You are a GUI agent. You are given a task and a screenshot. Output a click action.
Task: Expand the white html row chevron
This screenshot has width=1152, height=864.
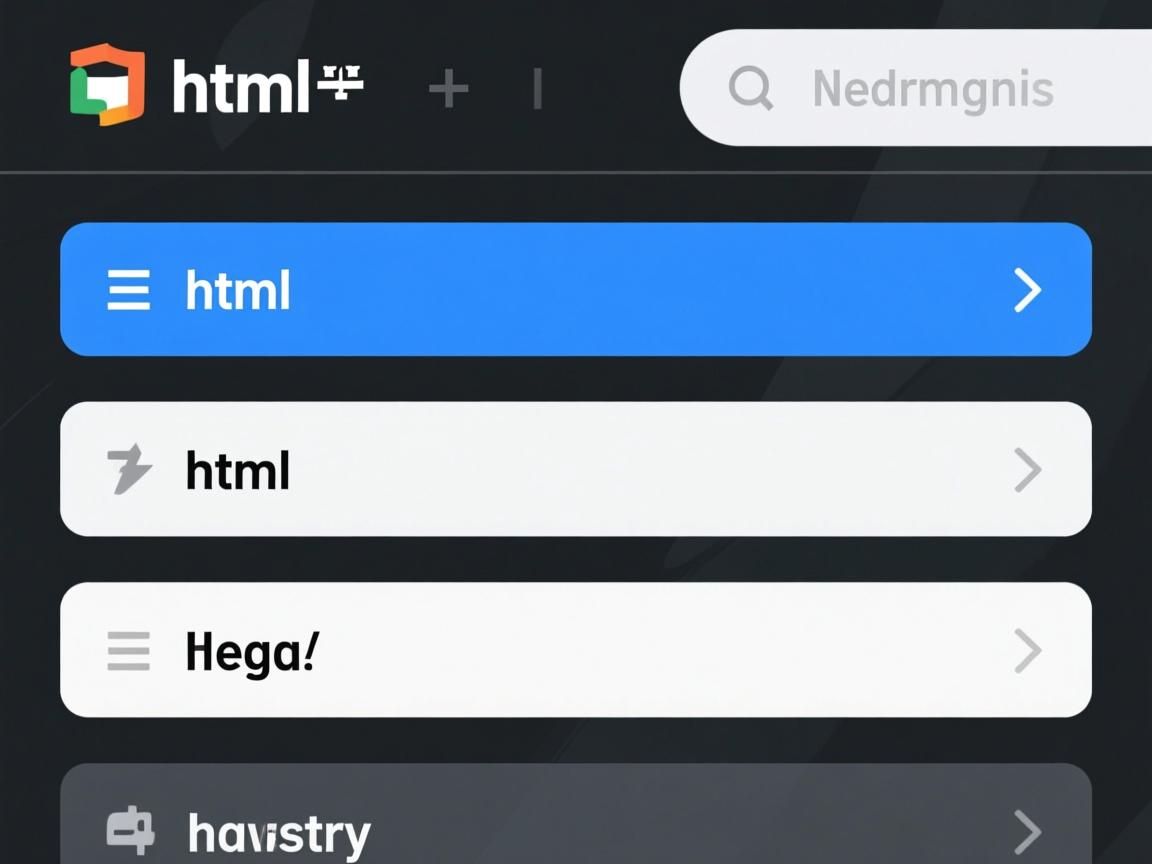(x=1027, y=470)
